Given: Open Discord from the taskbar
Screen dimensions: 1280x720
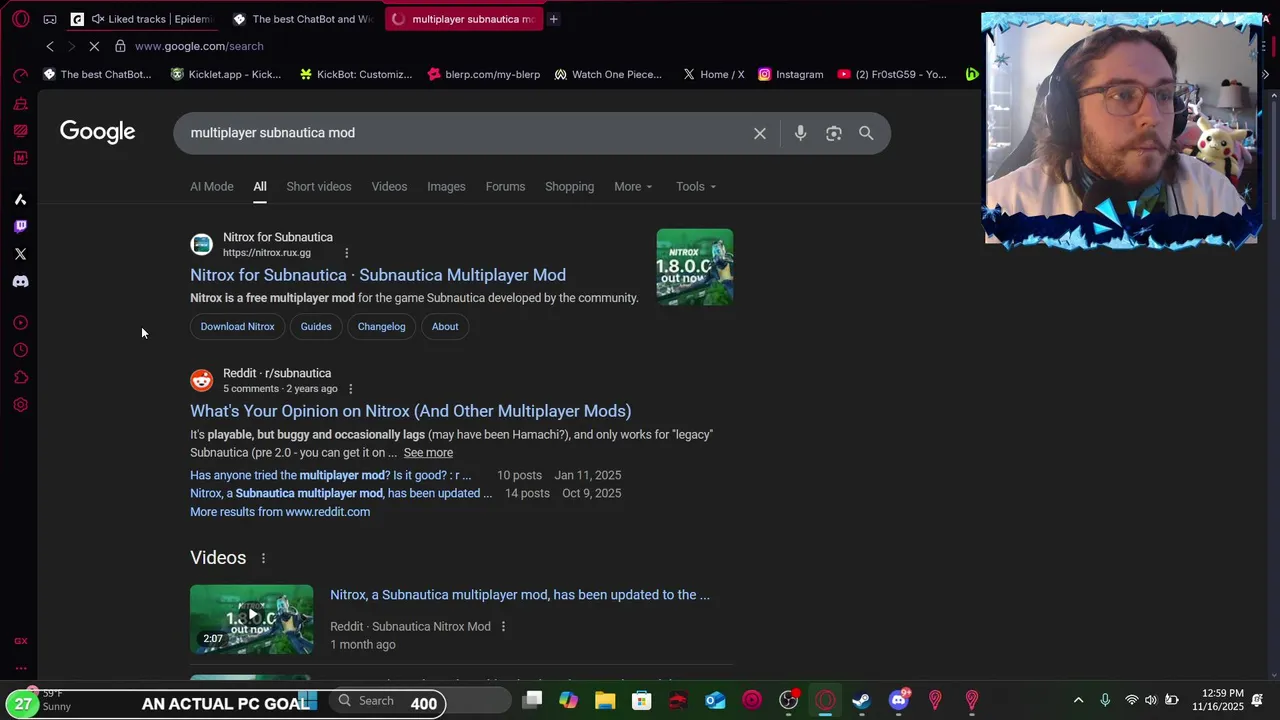Looking at the screenshot, I should pyautogui.click(x=898, y=701).
